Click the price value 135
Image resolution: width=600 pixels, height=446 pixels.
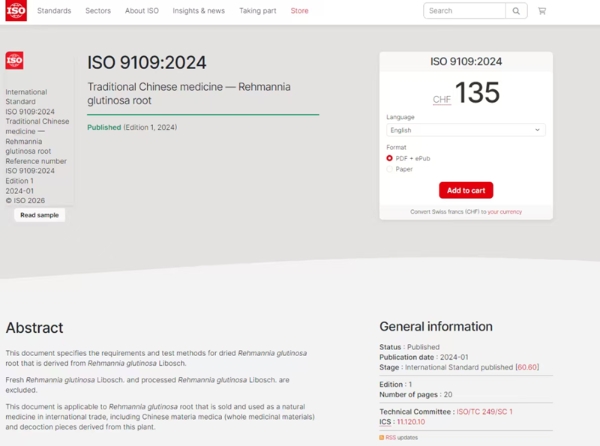tap(477, 93)
